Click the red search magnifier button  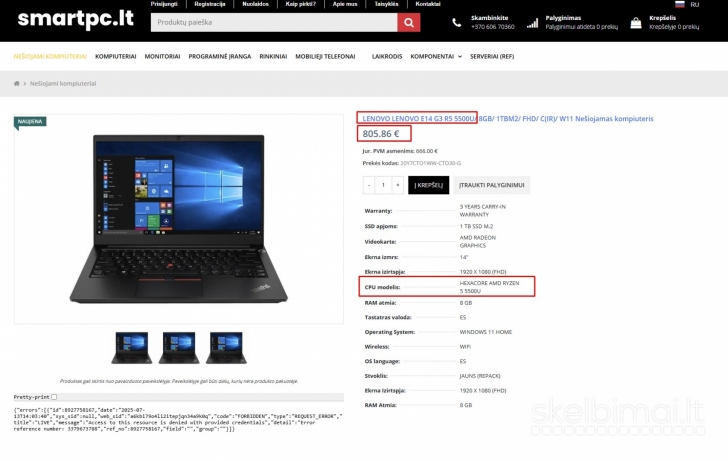[409, 22]
